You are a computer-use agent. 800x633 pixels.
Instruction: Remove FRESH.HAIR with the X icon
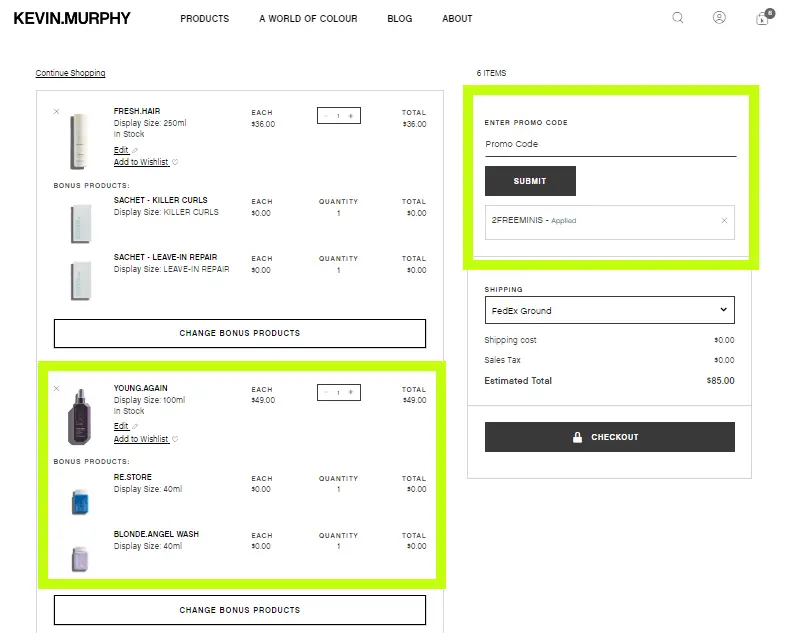(57, 111)
